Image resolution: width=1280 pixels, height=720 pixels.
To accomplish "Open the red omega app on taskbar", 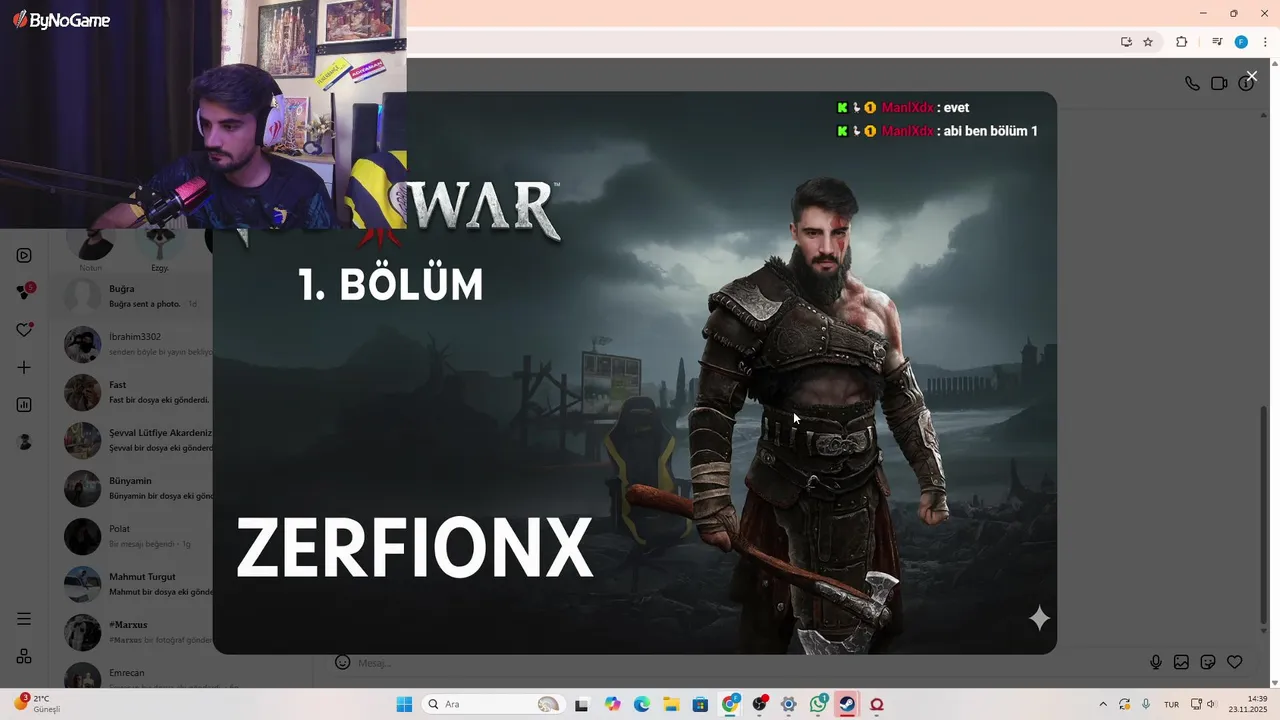I will [x=877, y=704].
